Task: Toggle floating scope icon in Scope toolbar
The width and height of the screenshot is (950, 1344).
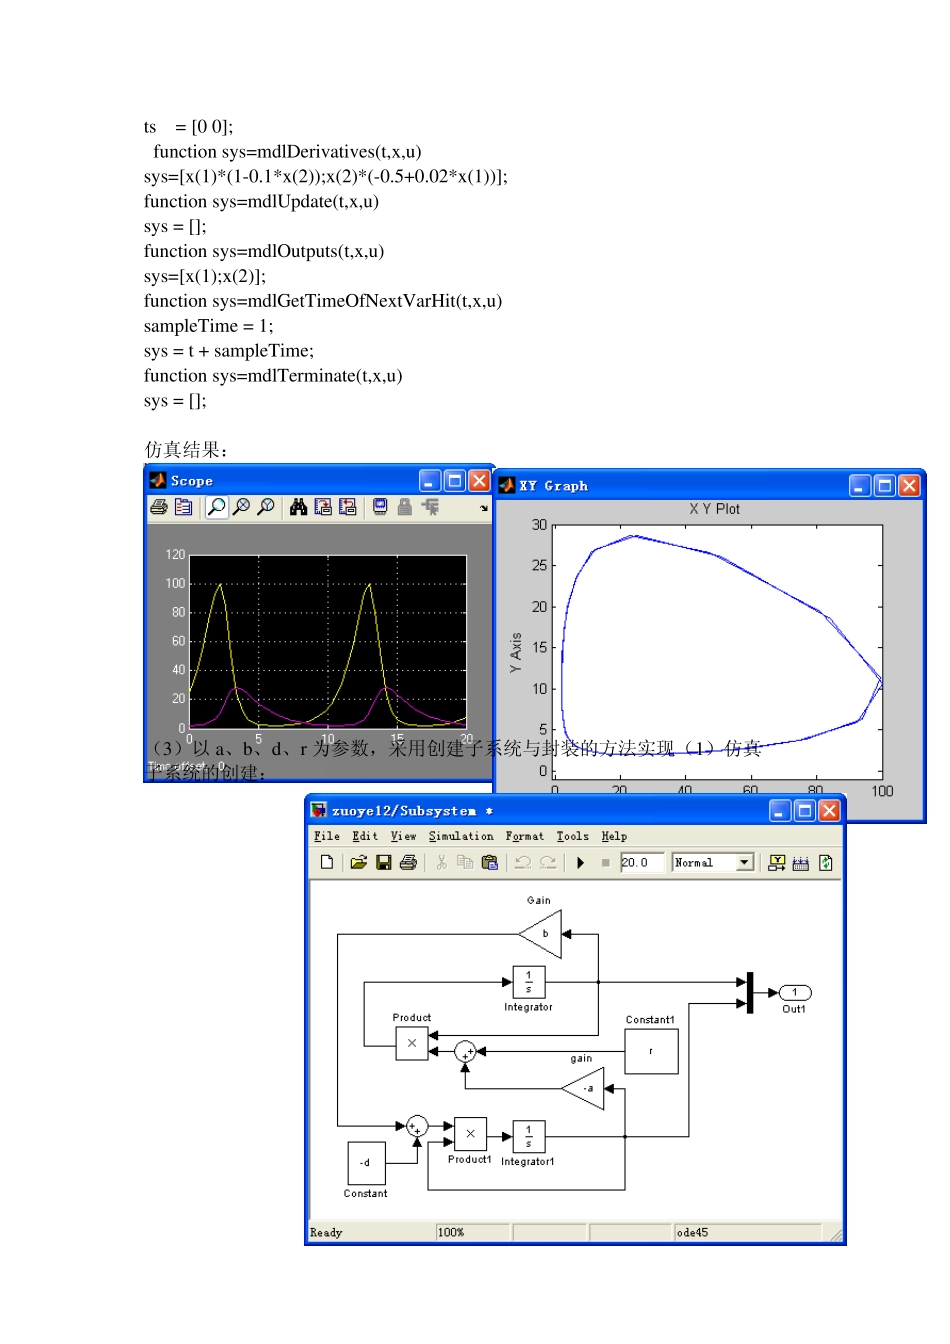Action: [x=380, y=507]
